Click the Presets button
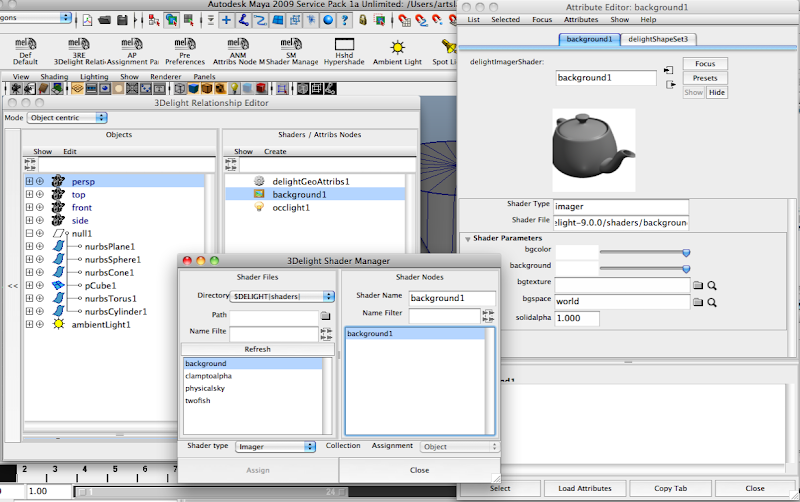This screenshot has width=800, height=502. coord(705,78)
